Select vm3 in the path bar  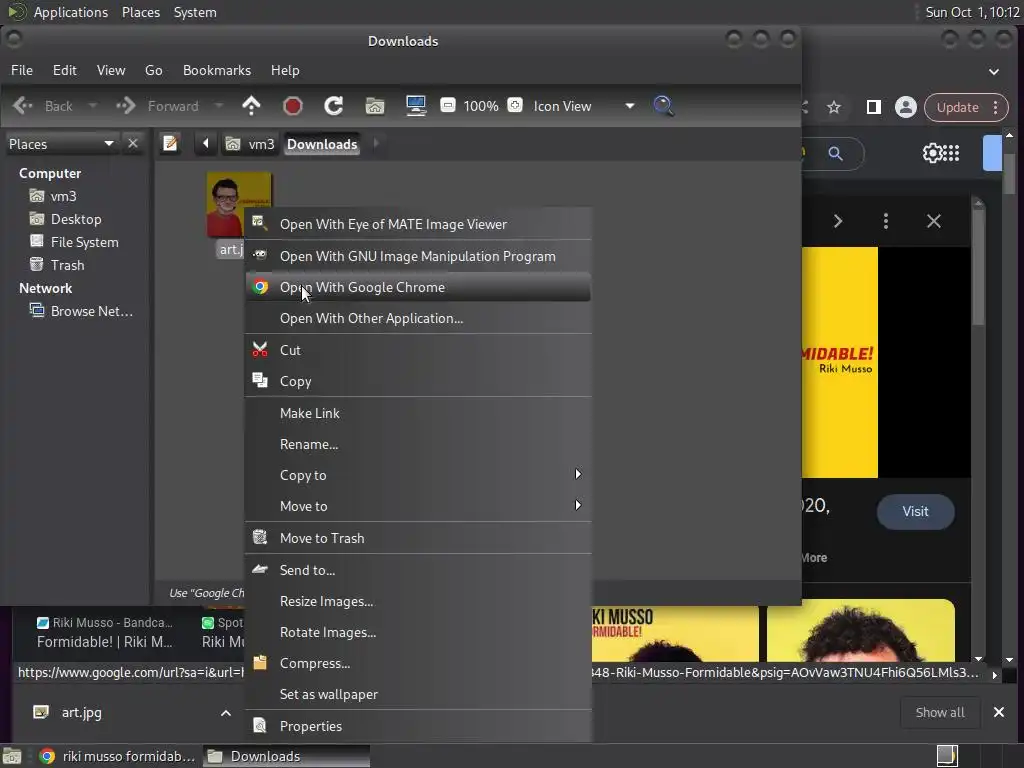coord(251,144)
